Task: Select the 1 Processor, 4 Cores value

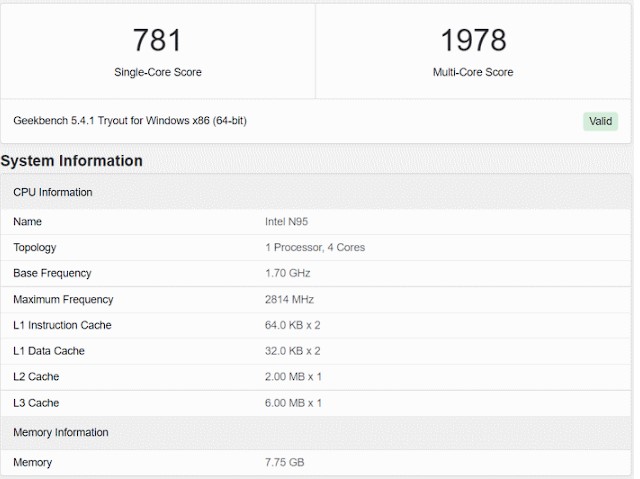Action: click(x=315, y=247)
